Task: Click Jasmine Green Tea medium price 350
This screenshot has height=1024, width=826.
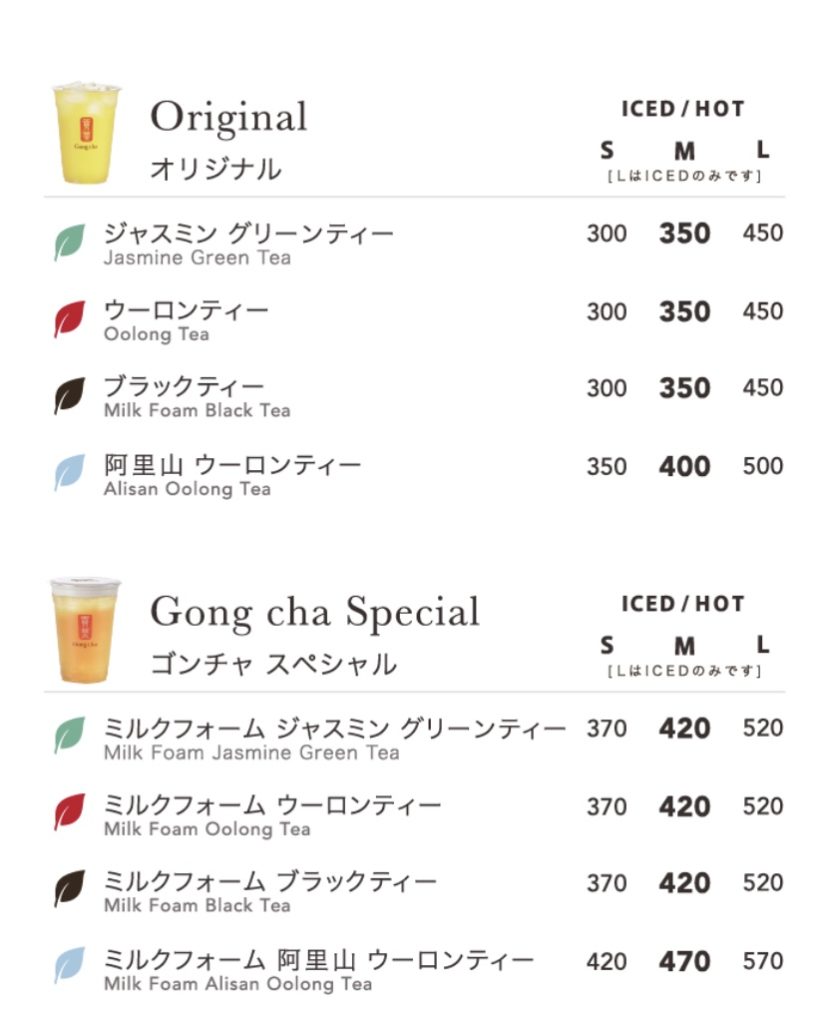Action: pyautogui.click(x=684, y=233)
